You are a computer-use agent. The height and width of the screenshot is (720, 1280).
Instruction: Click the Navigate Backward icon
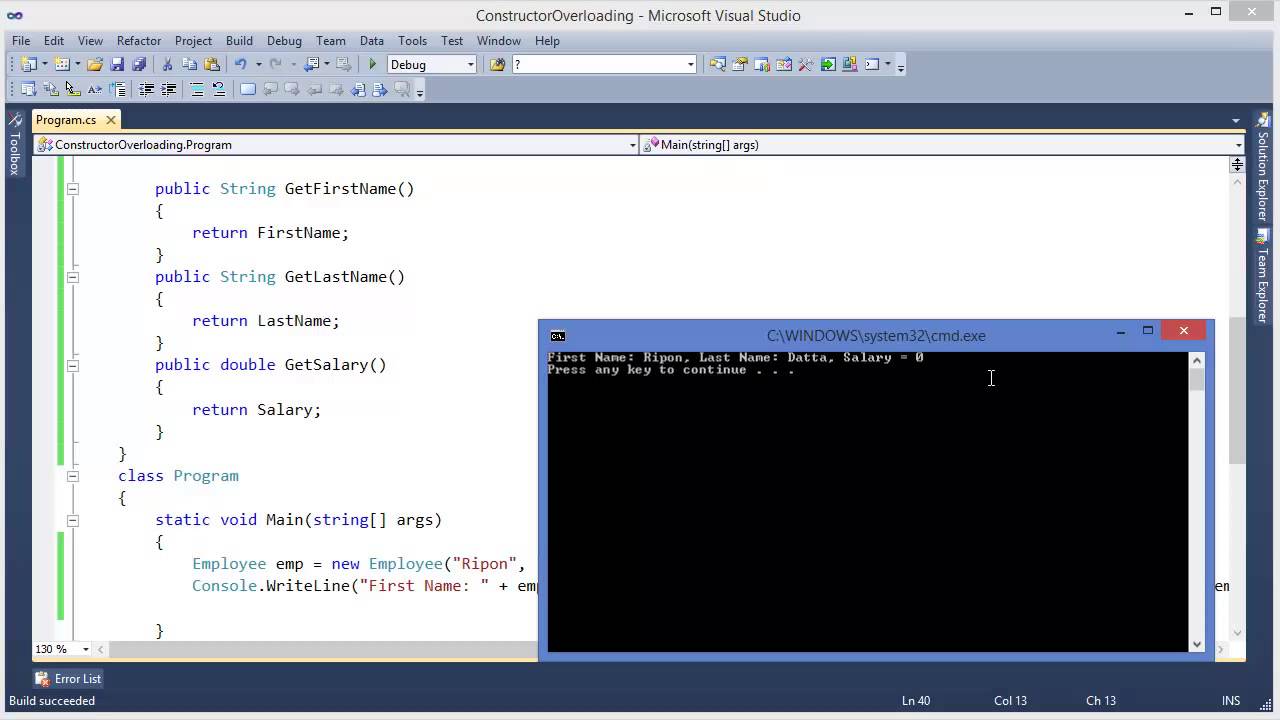click(311, 64)
